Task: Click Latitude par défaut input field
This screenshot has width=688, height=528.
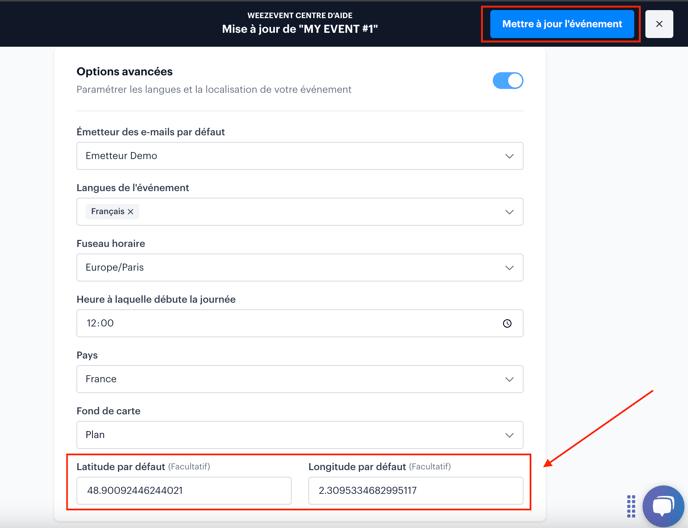Action: tap(184, 490)
